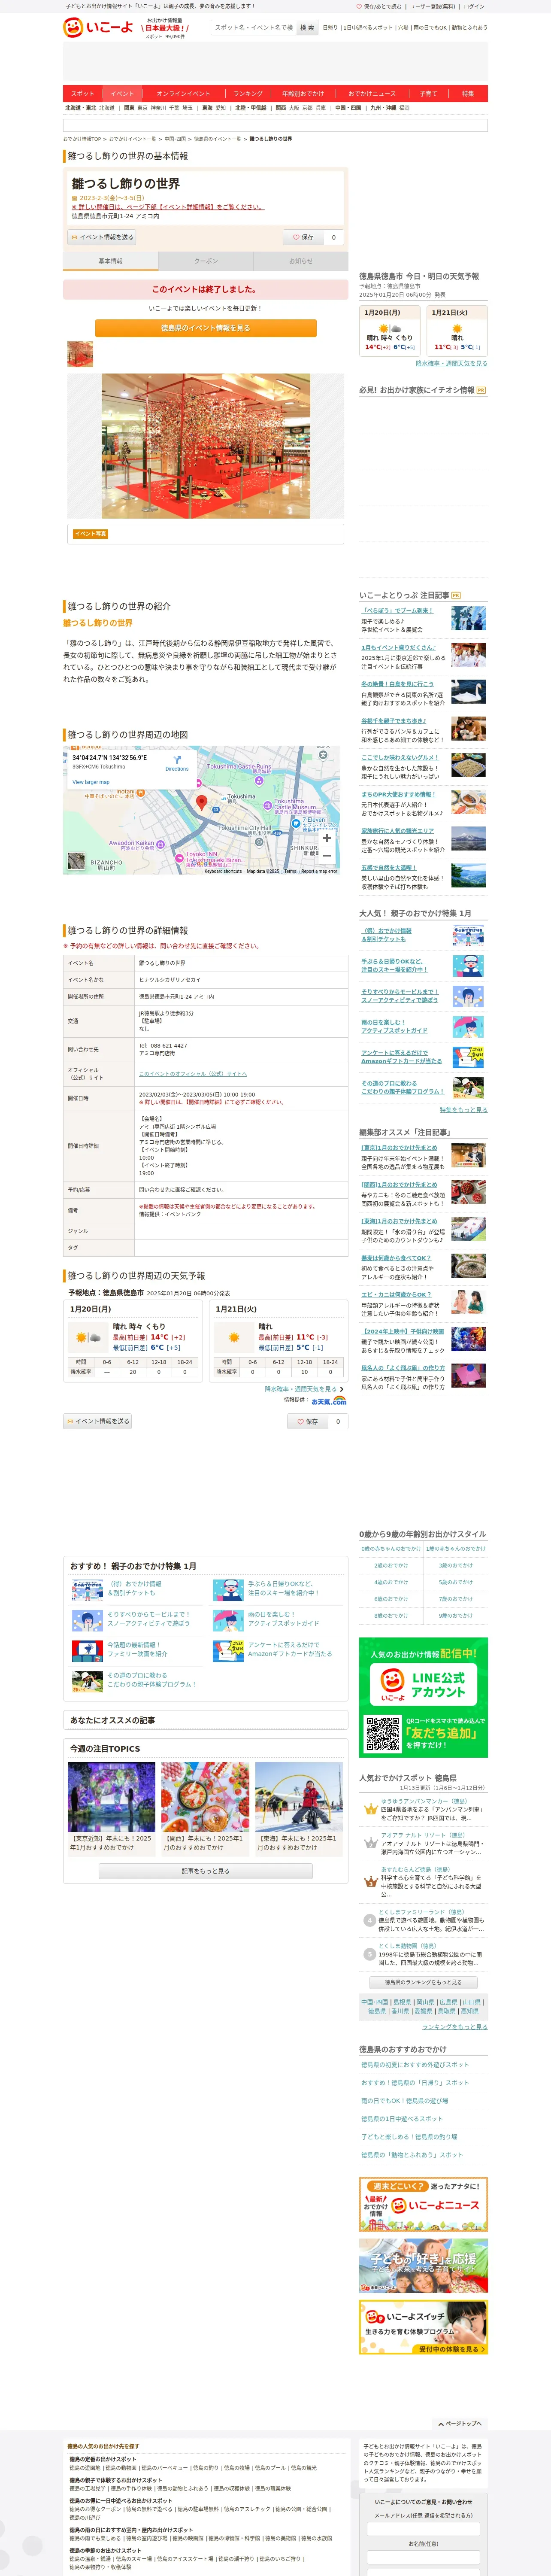Click the orange 徳島県のイベント情報を見る button

tap(206, 328)
